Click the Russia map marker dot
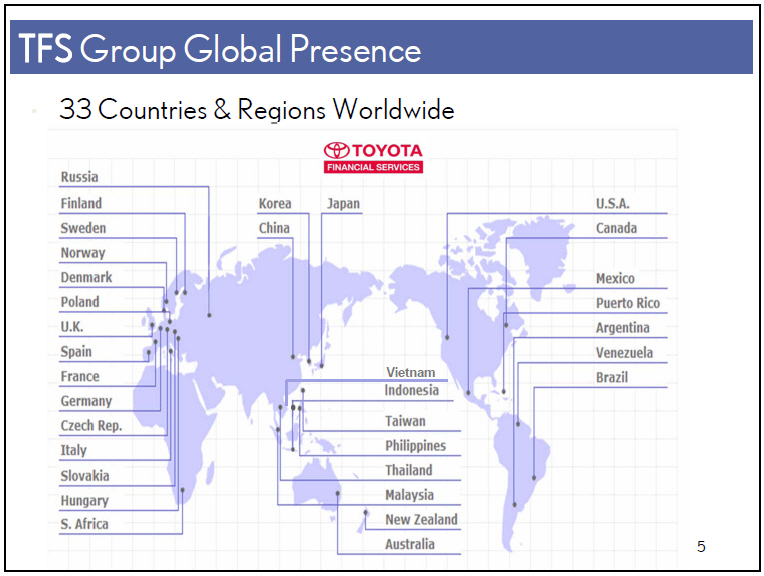764x576 pixels. coord(209,315)
